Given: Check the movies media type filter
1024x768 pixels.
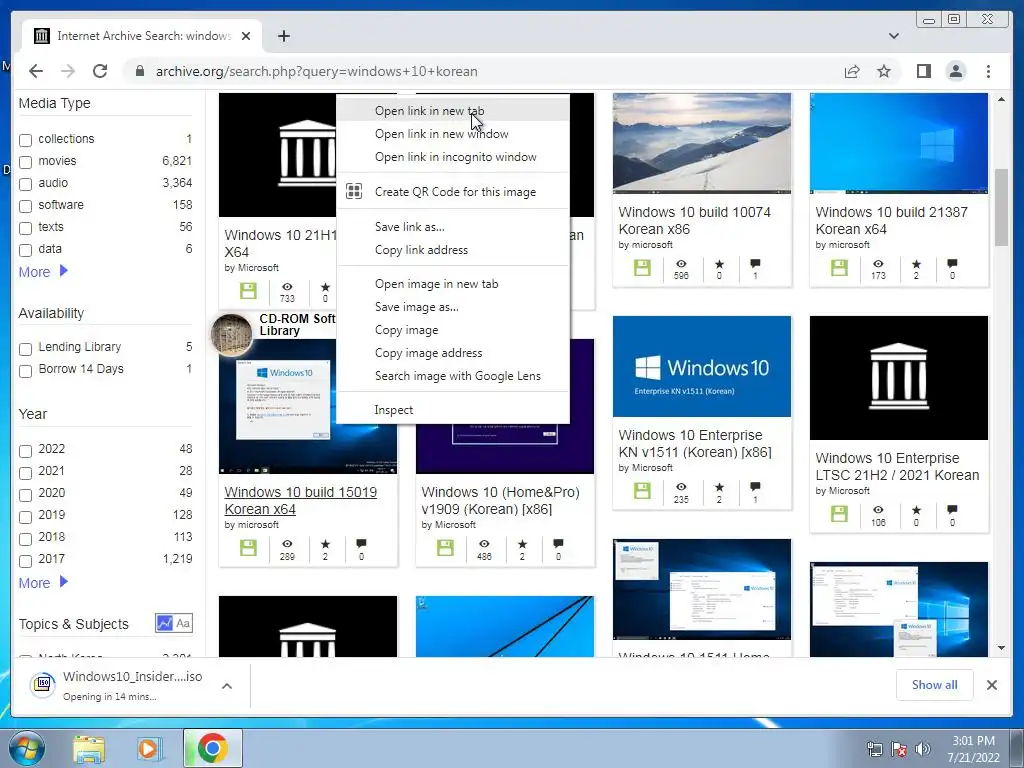Looking at the screenshot, I should [25, 162].
